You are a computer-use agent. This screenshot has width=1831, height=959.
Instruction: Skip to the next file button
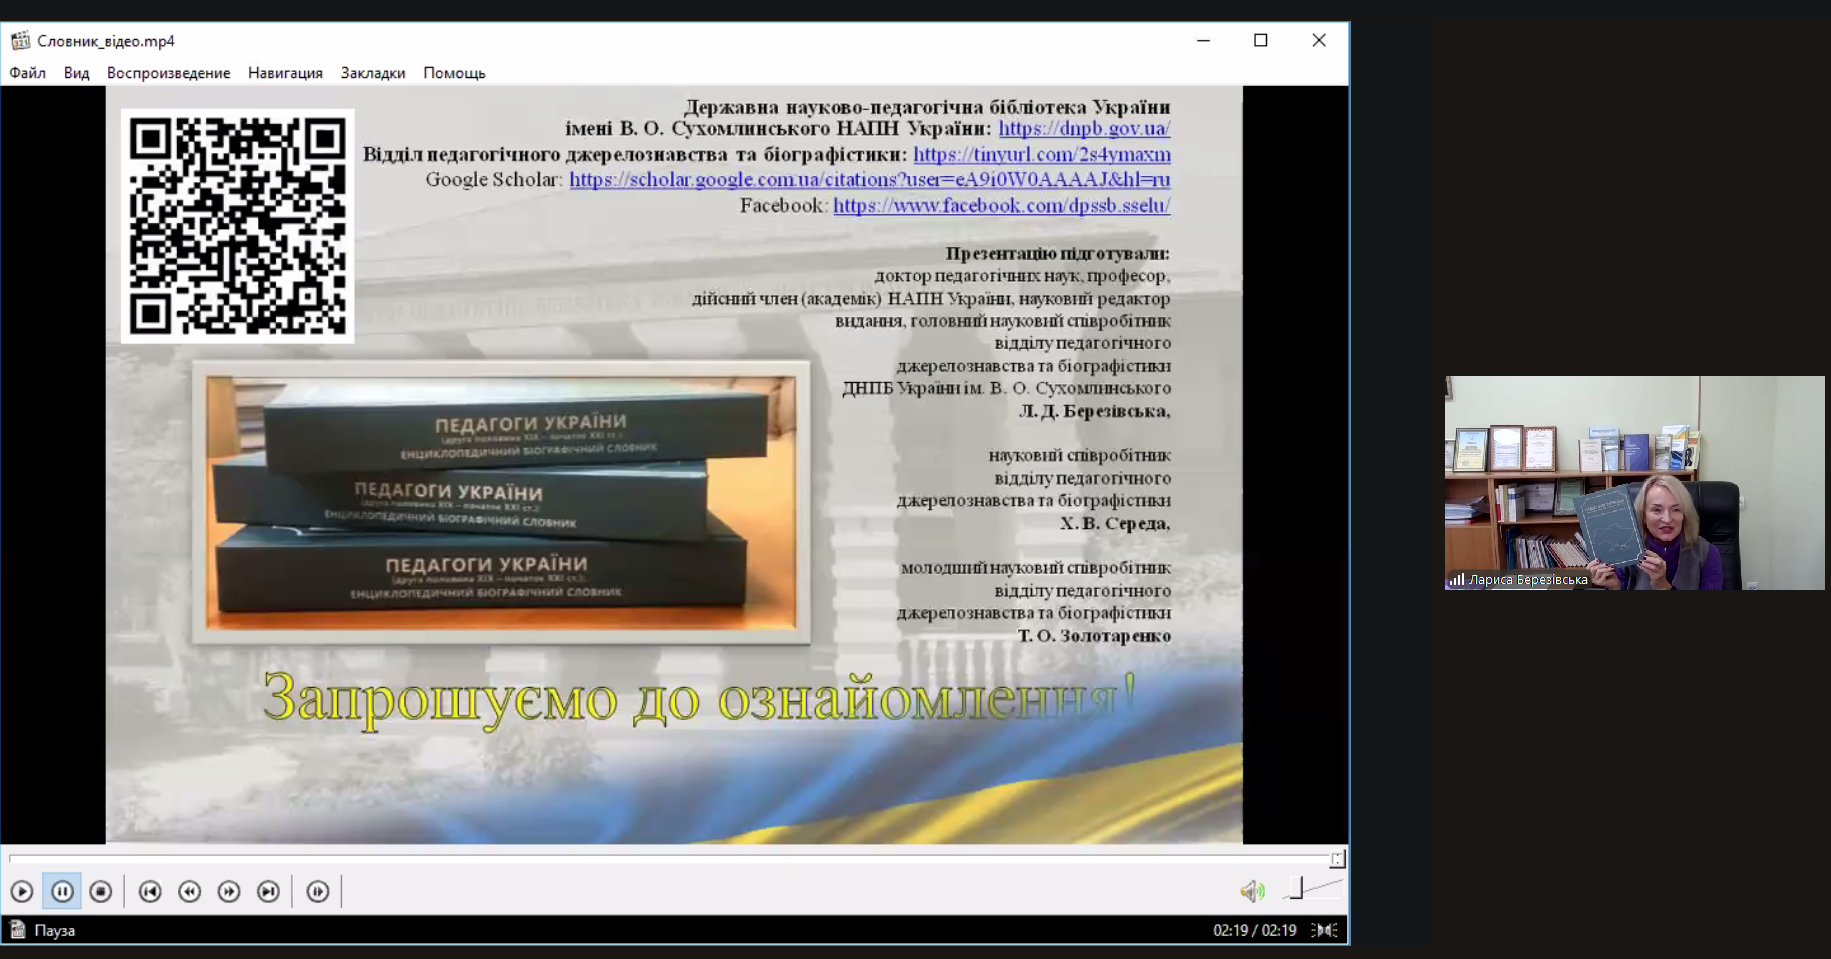[x=268, y=891]
